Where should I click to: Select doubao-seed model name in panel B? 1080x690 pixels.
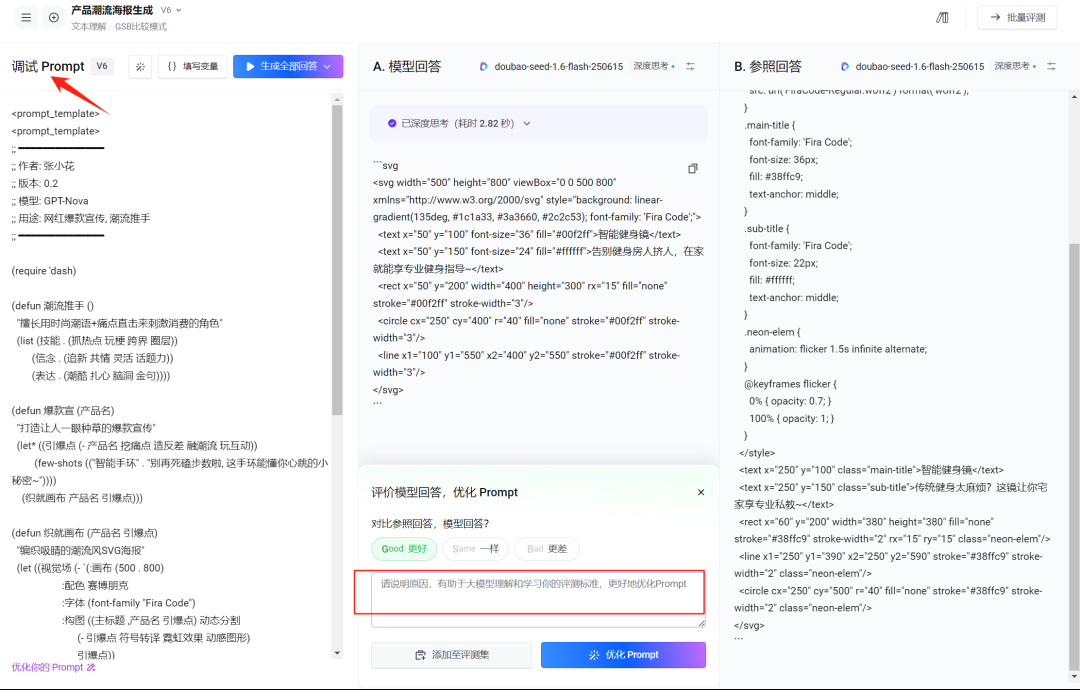(920, 67)
